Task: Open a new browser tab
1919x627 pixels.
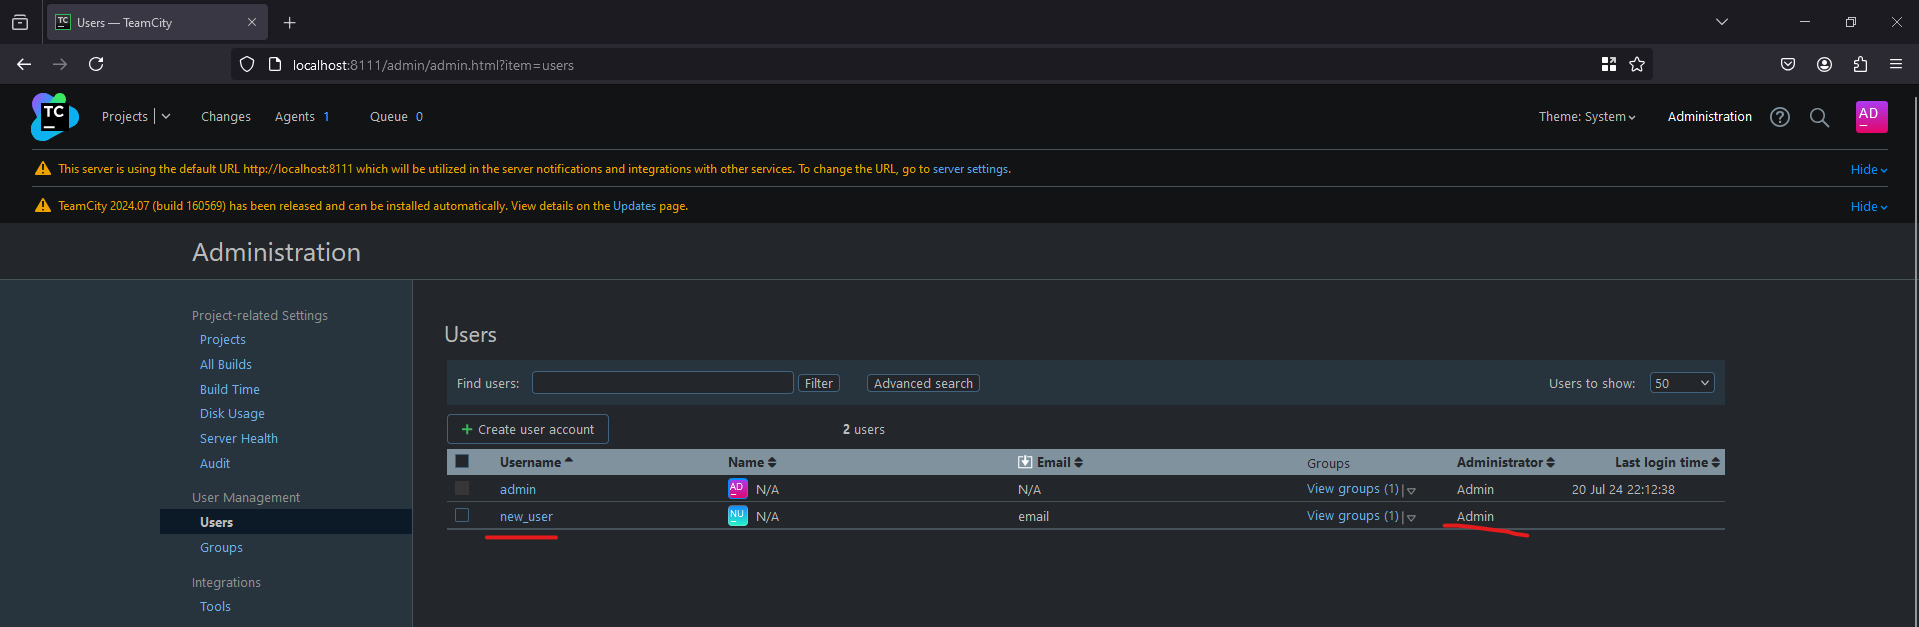Action: (x=290, y=22)
